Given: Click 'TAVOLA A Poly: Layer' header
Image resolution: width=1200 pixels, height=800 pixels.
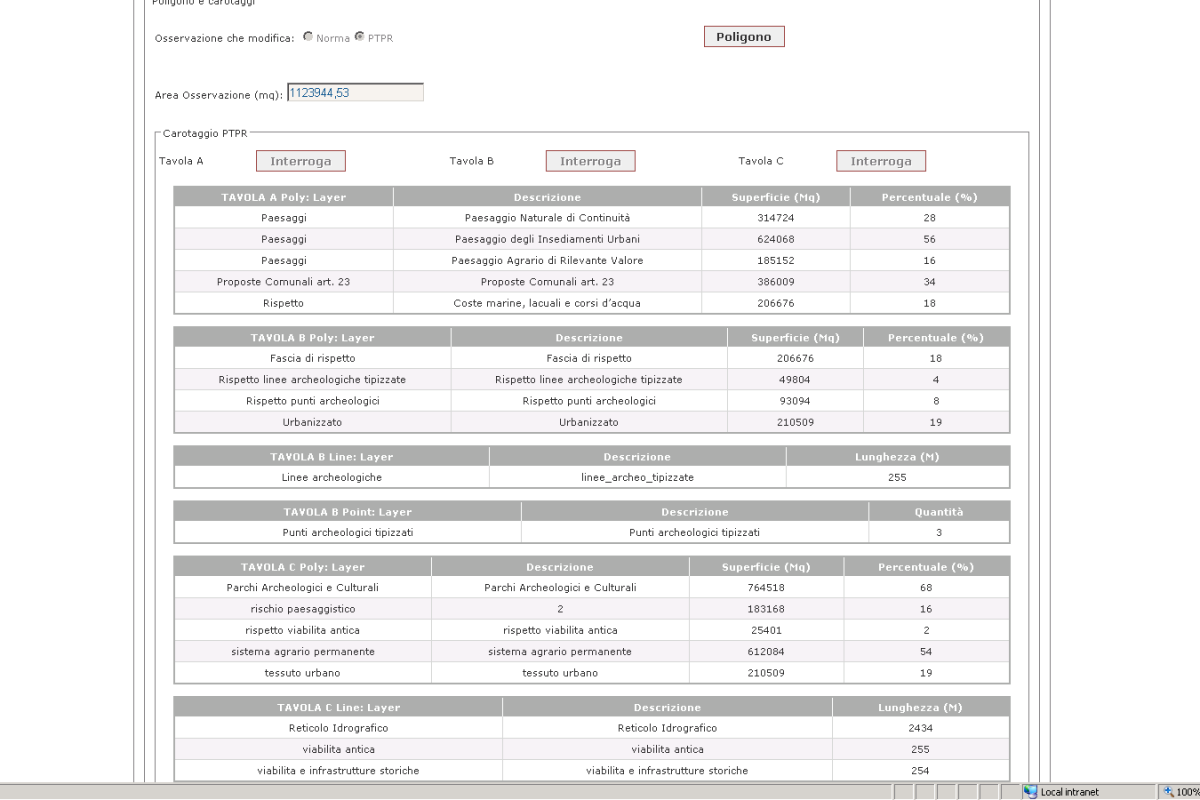Looking at the screenshot, I should pyautogui.click(x=284, y=197).
